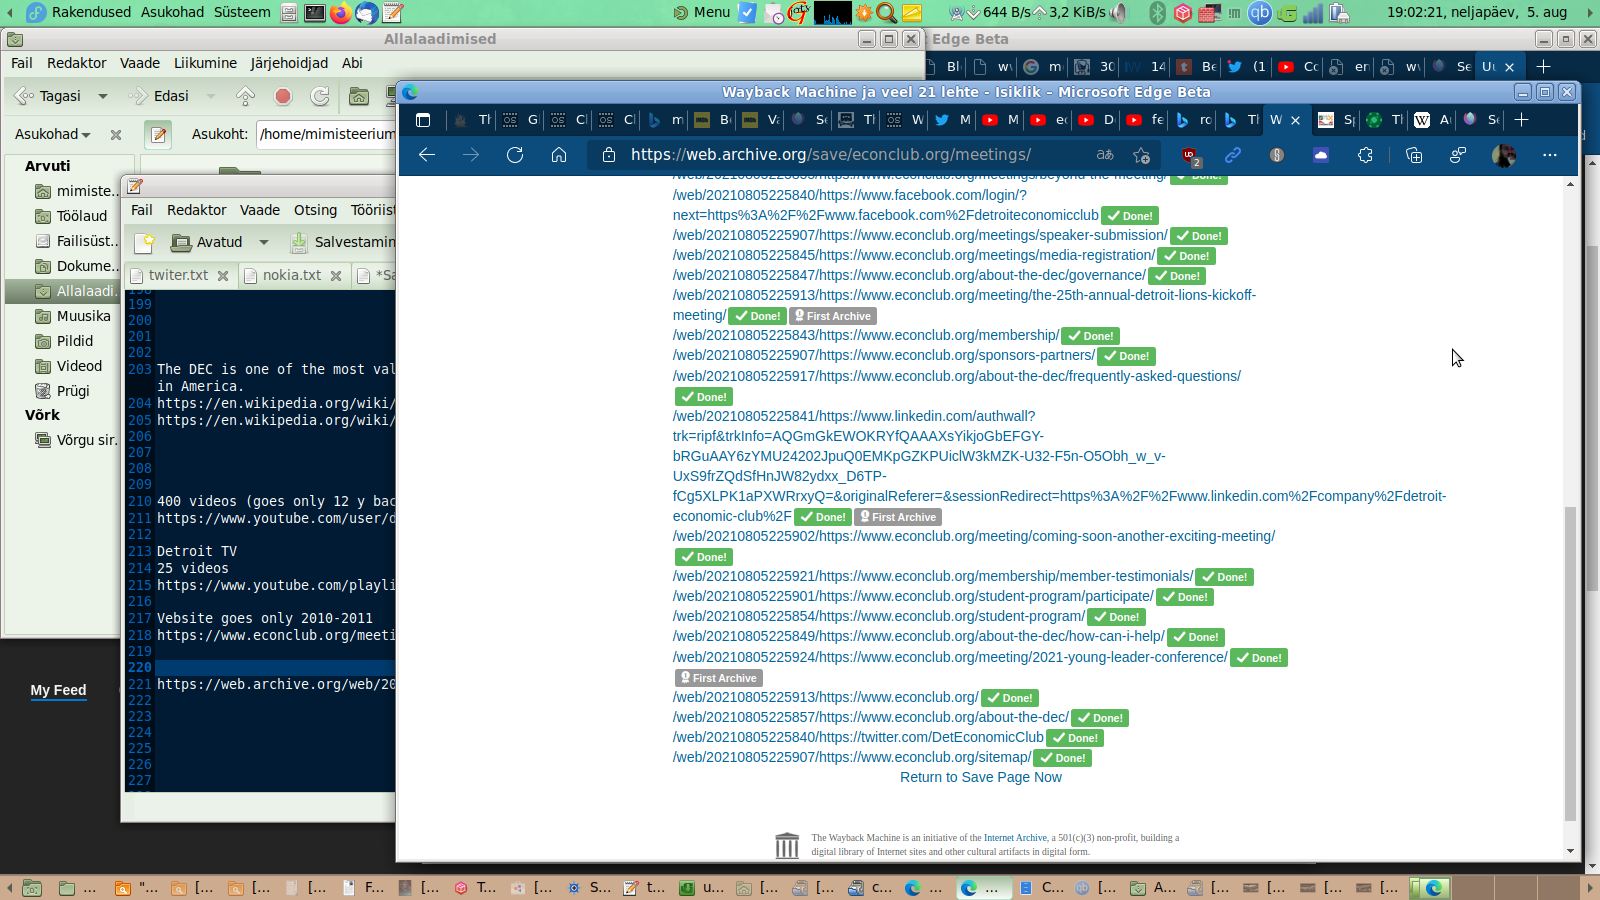Open the Menu launcher in the top panel
1600x900 pixels.
click(702, 12)
